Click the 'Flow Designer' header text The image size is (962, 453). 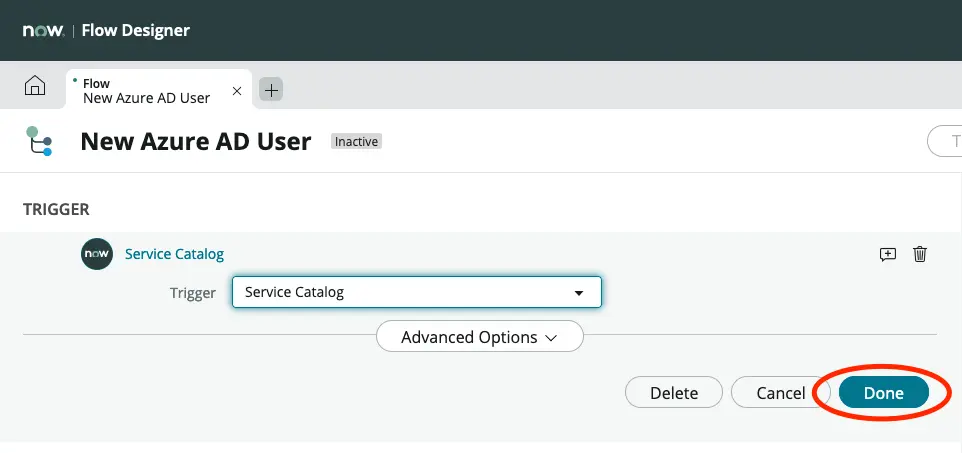point(136,30)
